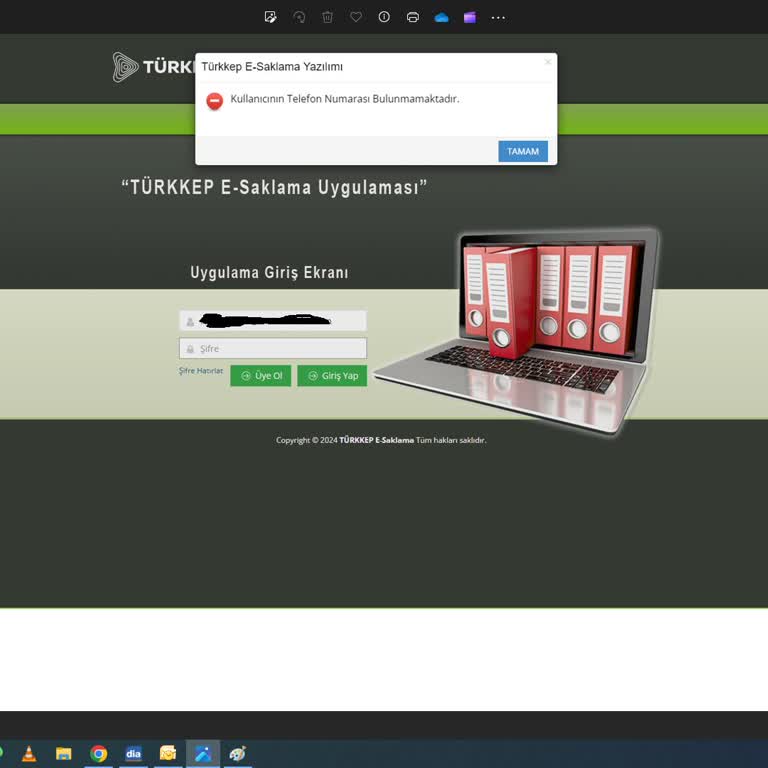This screenshot has height=768, width=768.
Task: Click the Copyright 2024 TÜRKKEP E-Saklama footer text
Action: (x=381, y=440)
